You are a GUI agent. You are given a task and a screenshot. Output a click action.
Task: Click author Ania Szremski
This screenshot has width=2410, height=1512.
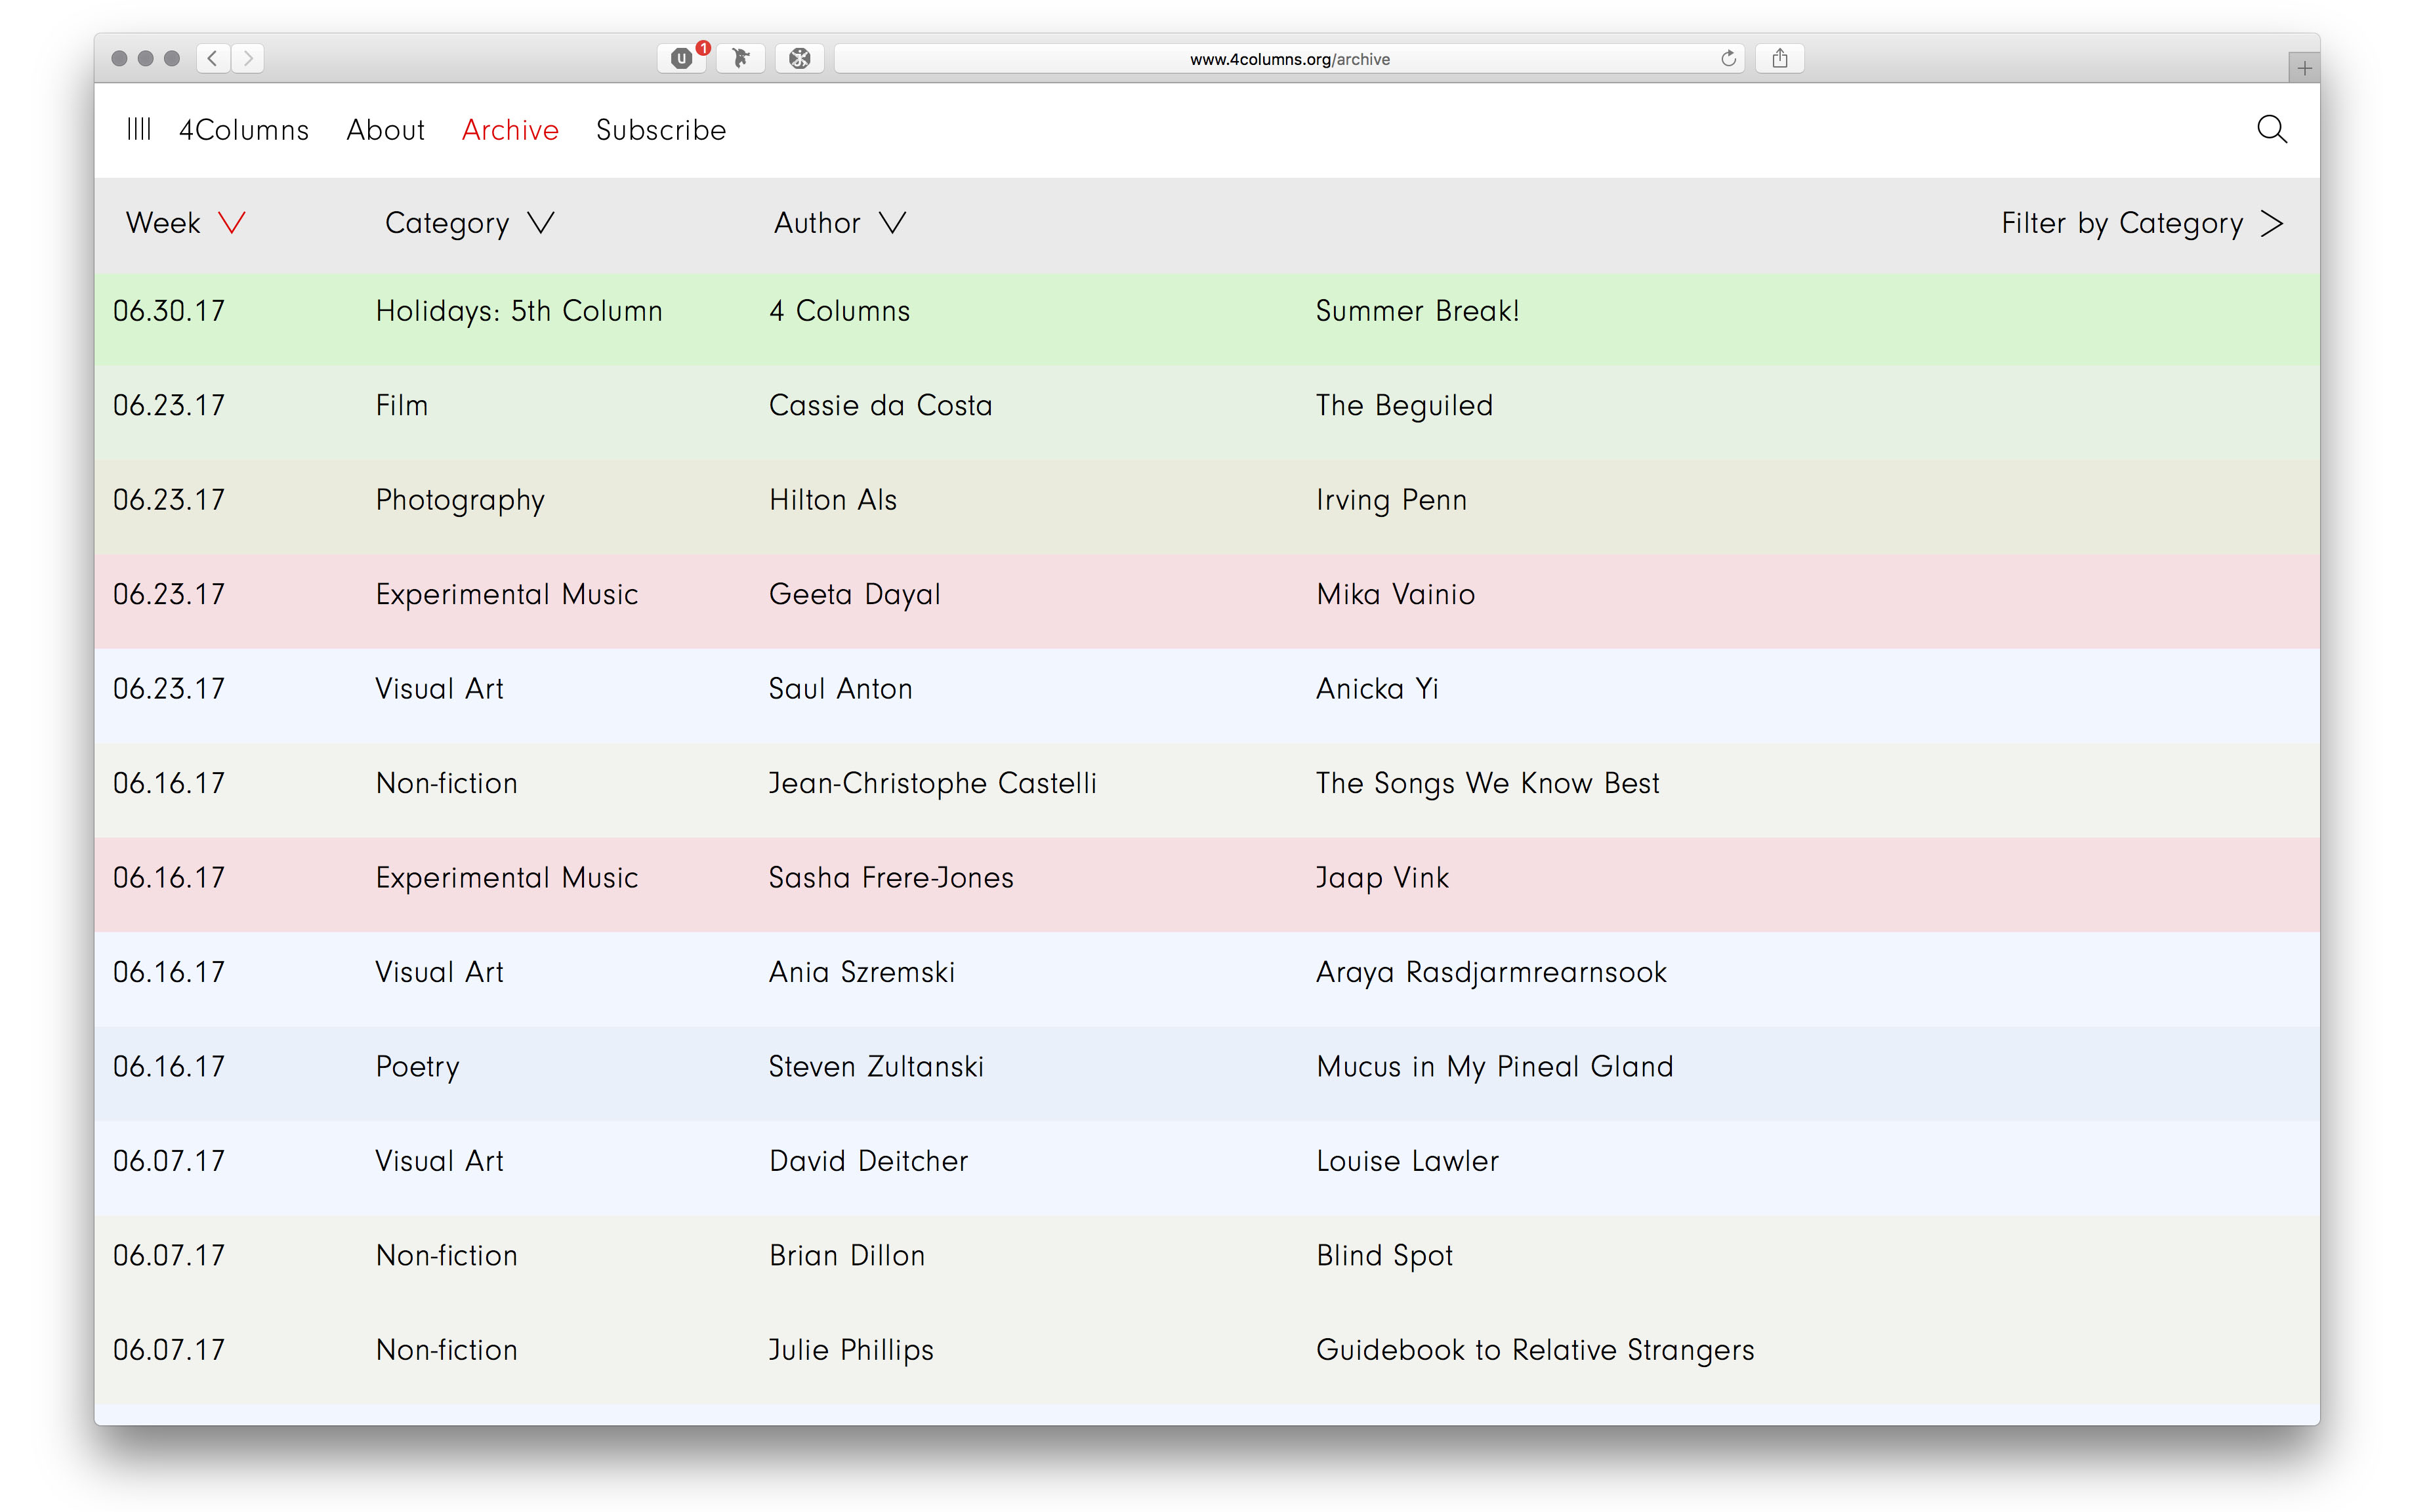click(x=861, y=972)
